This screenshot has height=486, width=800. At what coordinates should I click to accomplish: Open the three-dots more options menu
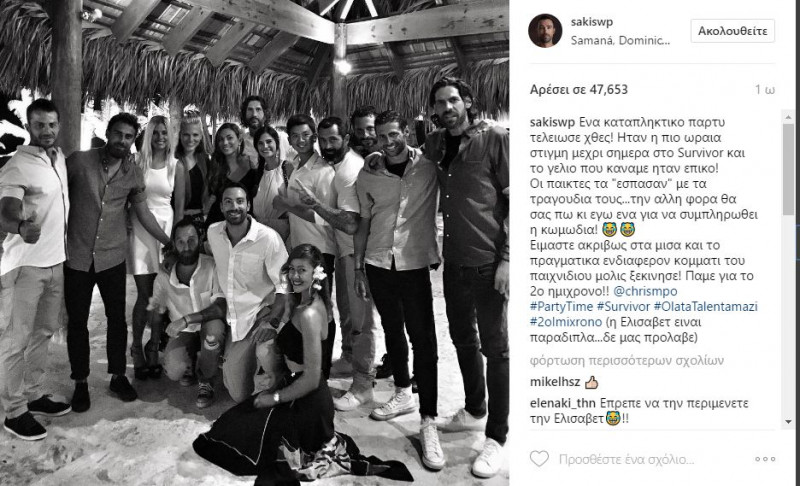[x=765, y=459]
